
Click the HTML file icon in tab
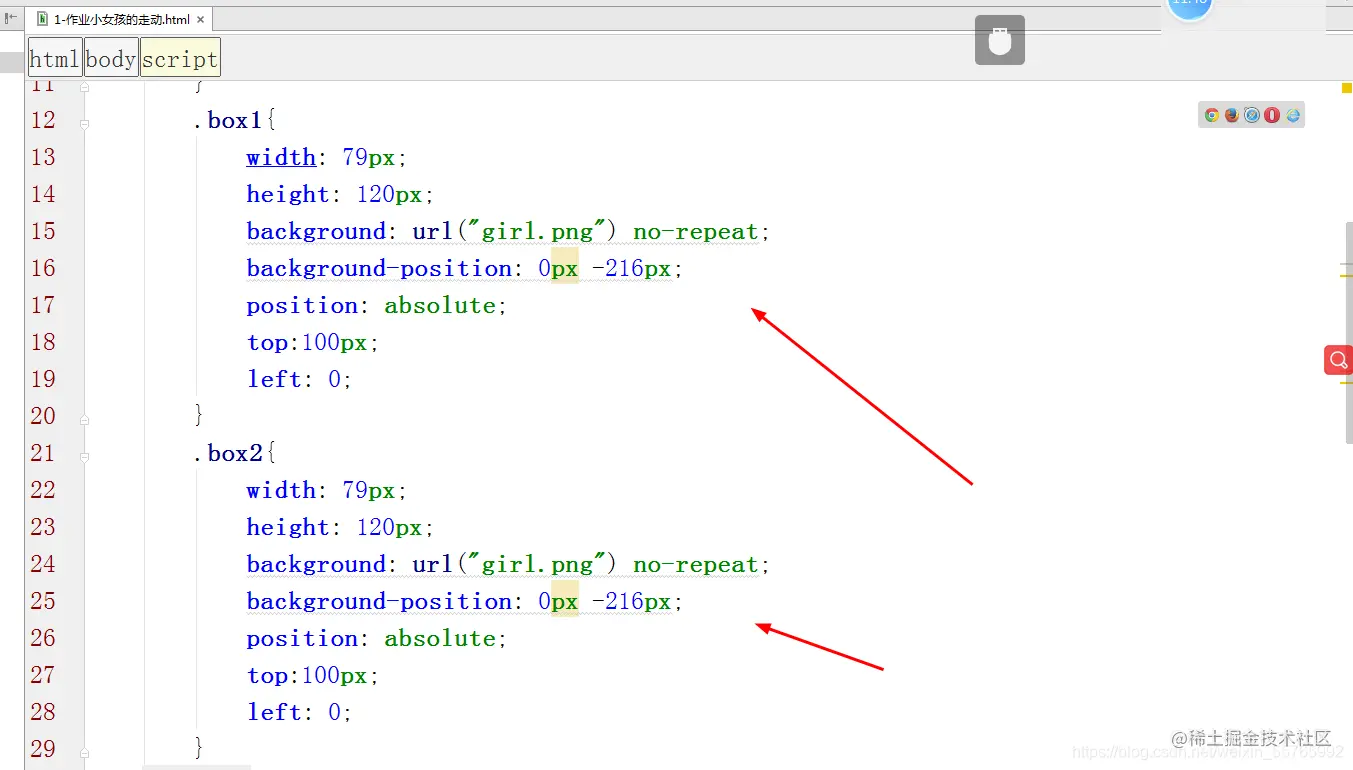pyautogui.click(x=41, y=19)
